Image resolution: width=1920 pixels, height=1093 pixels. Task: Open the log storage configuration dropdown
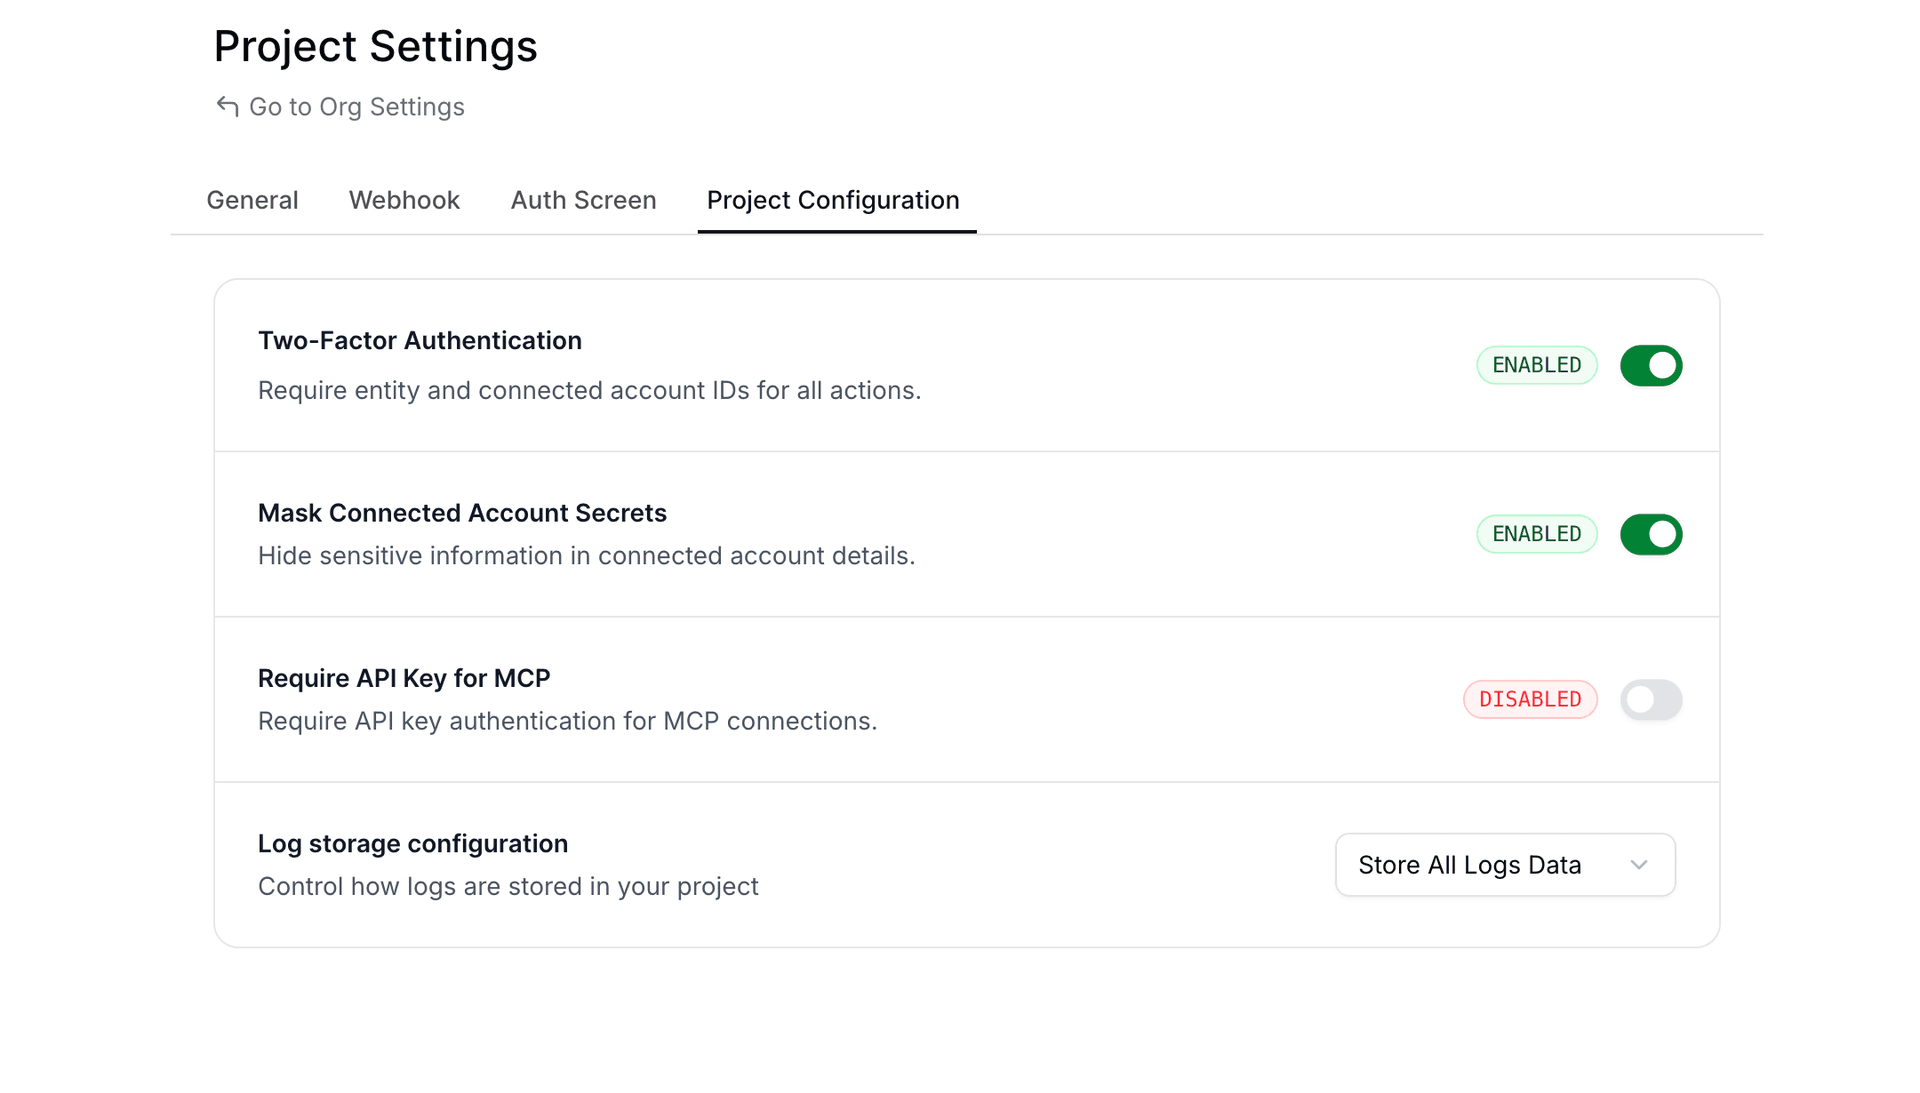(1504, 864)
